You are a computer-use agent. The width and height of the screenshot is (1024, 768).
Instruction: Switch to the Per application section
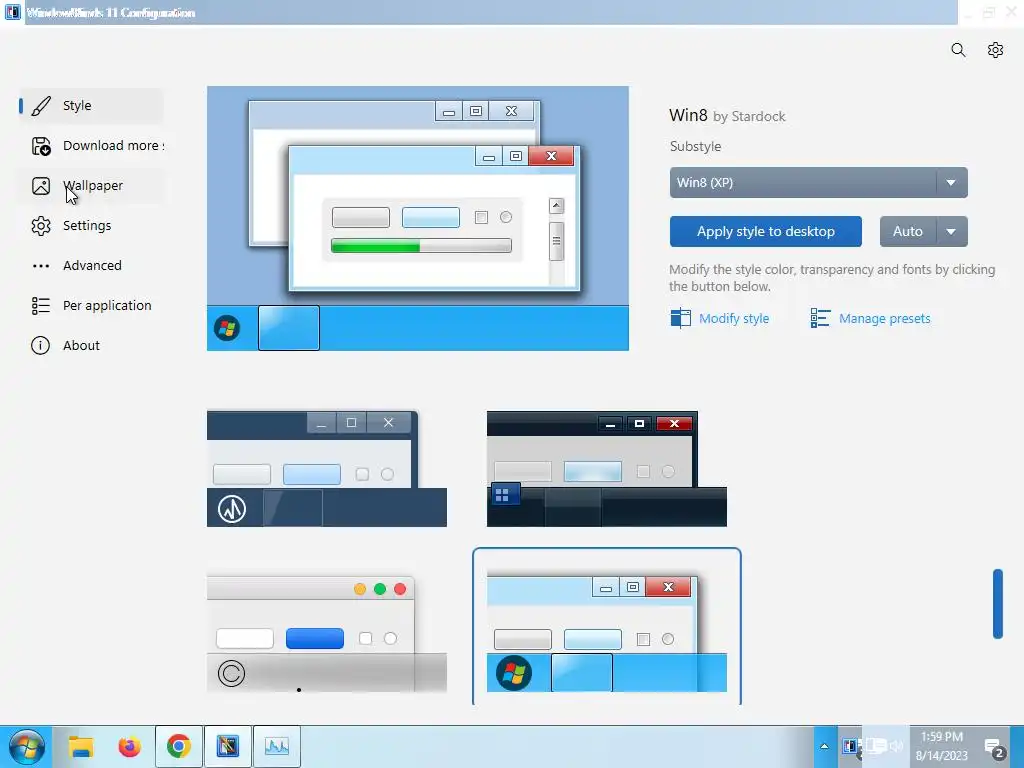(91, 306)
